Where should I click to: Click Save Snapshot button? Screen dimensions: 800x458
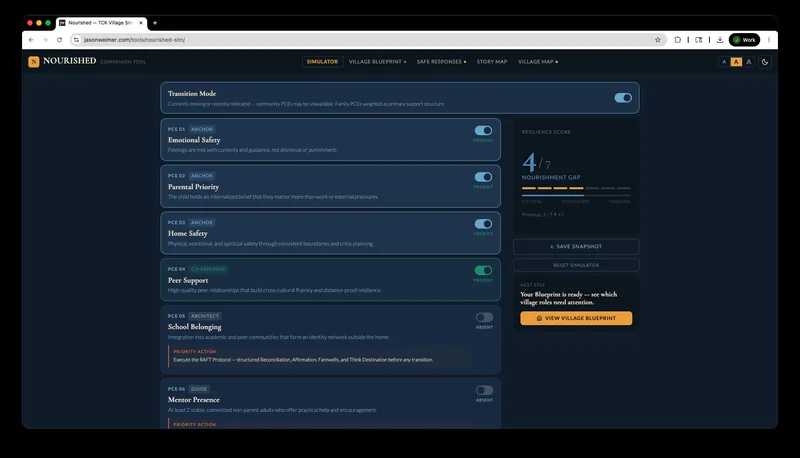tap(576, 247)
